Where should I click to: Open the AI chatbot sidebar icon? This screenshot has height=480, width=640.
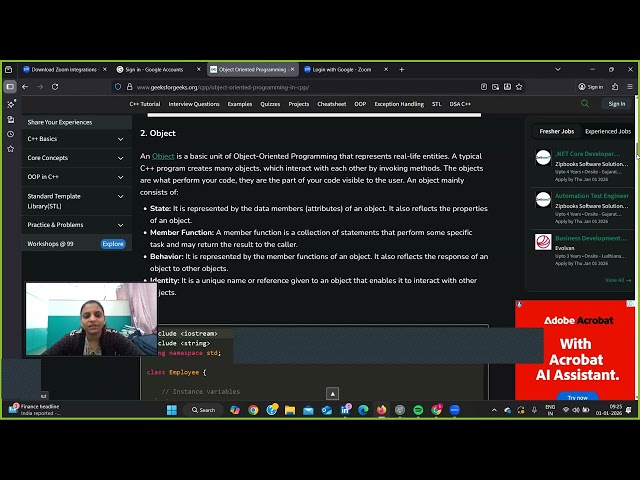[x=11, y=104]
